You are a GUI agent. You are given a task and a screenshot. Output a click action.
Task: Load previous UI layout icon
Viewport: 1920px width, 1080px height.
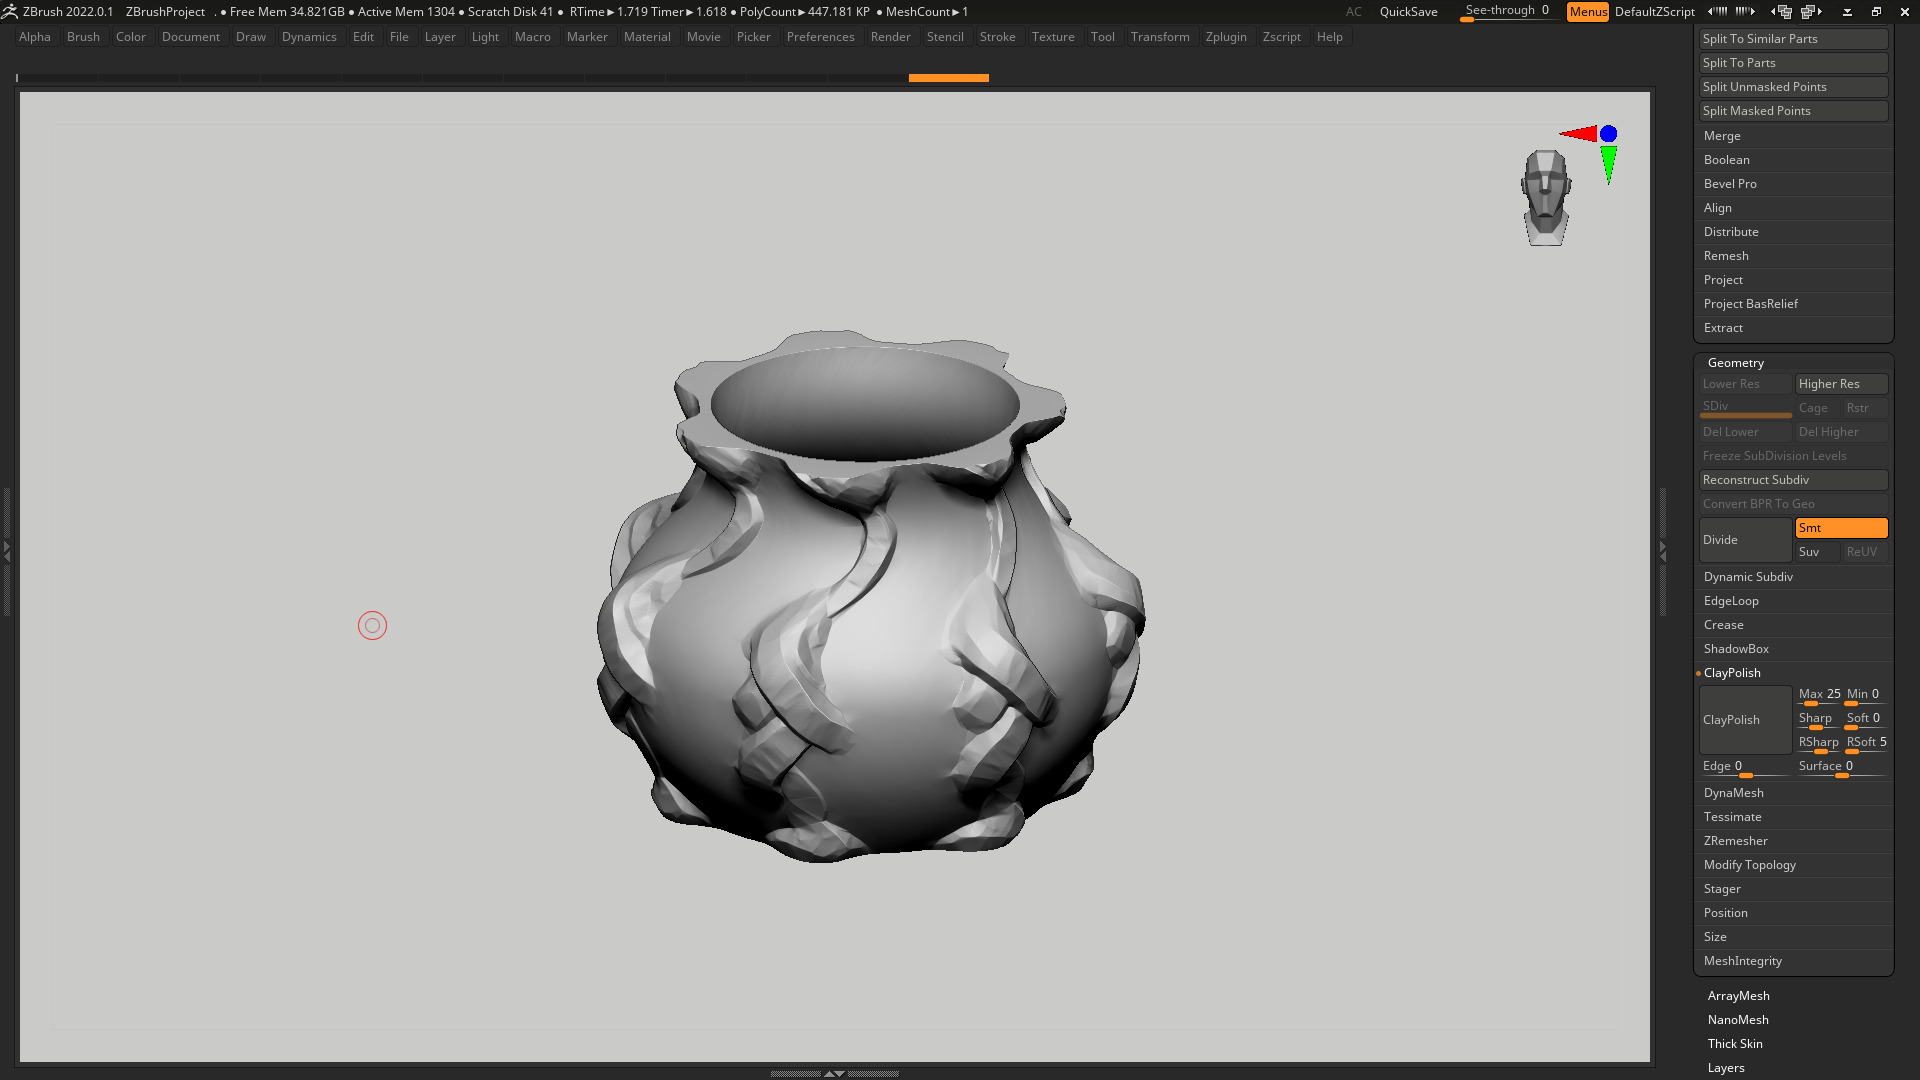coord(1781,11)
